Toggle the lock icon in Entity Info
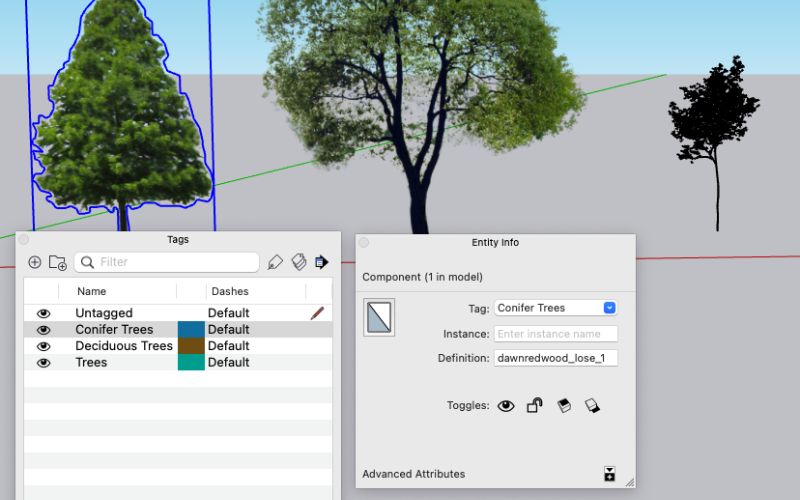The height and width of the screenshot is (500, 800). coord(535,405)
